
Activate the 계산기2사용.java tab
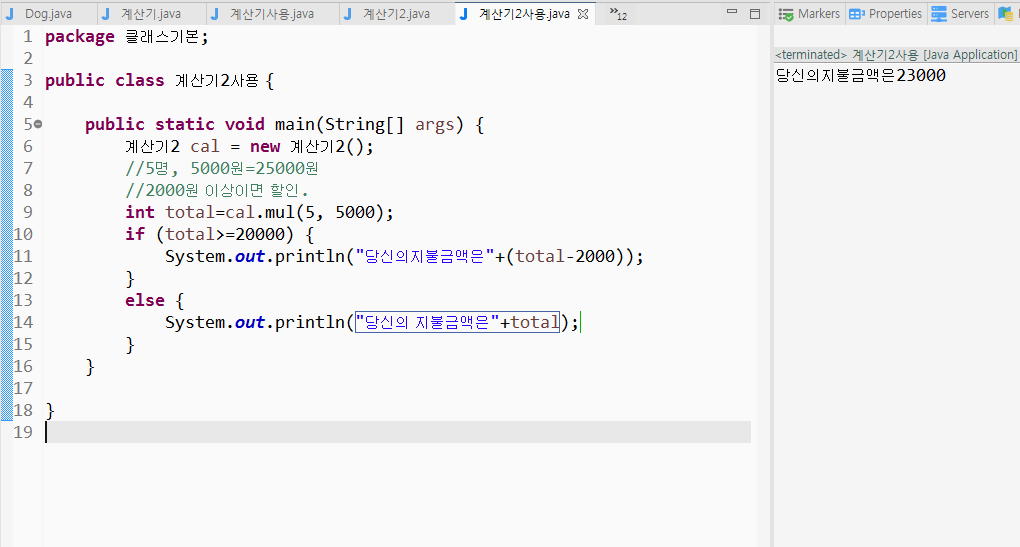[524, 14]
